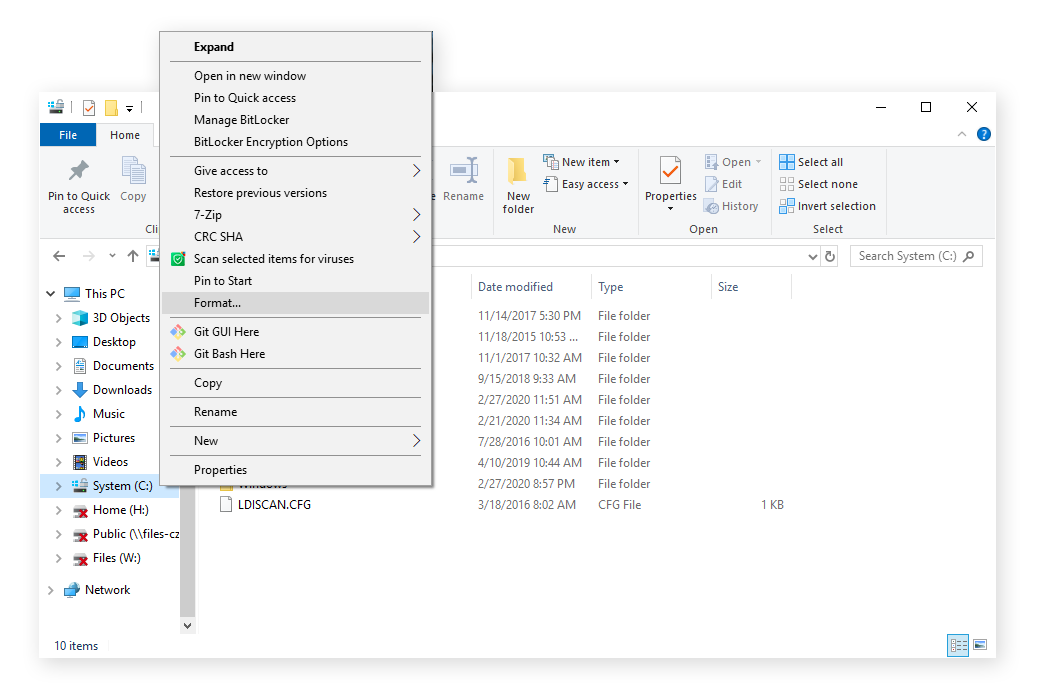Select the Rename ribbon icon

coord(463,180)
